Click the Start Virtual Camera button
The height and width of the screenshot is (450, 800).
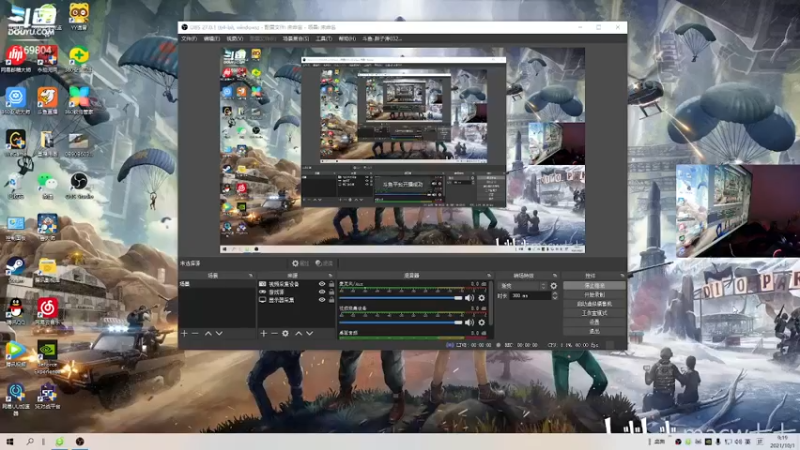[594, 304]
